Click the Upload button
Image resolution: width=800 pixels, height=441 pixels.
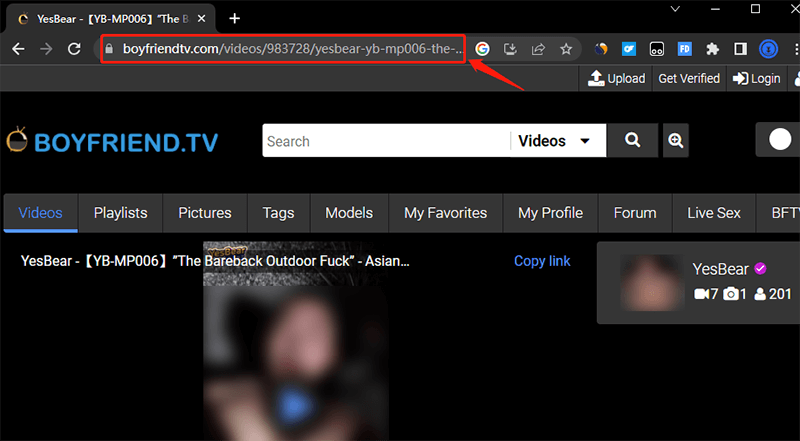(x=616, y=78)
